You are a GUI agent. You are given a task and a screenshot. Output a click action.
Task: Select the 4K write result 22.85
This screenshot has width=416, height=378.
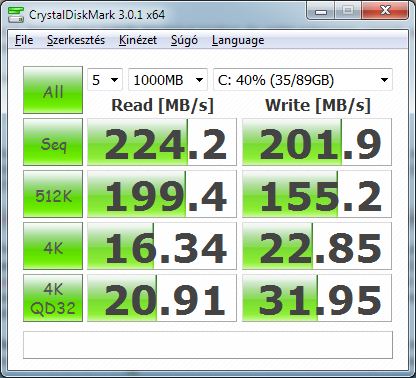click(x=317, y=246)
